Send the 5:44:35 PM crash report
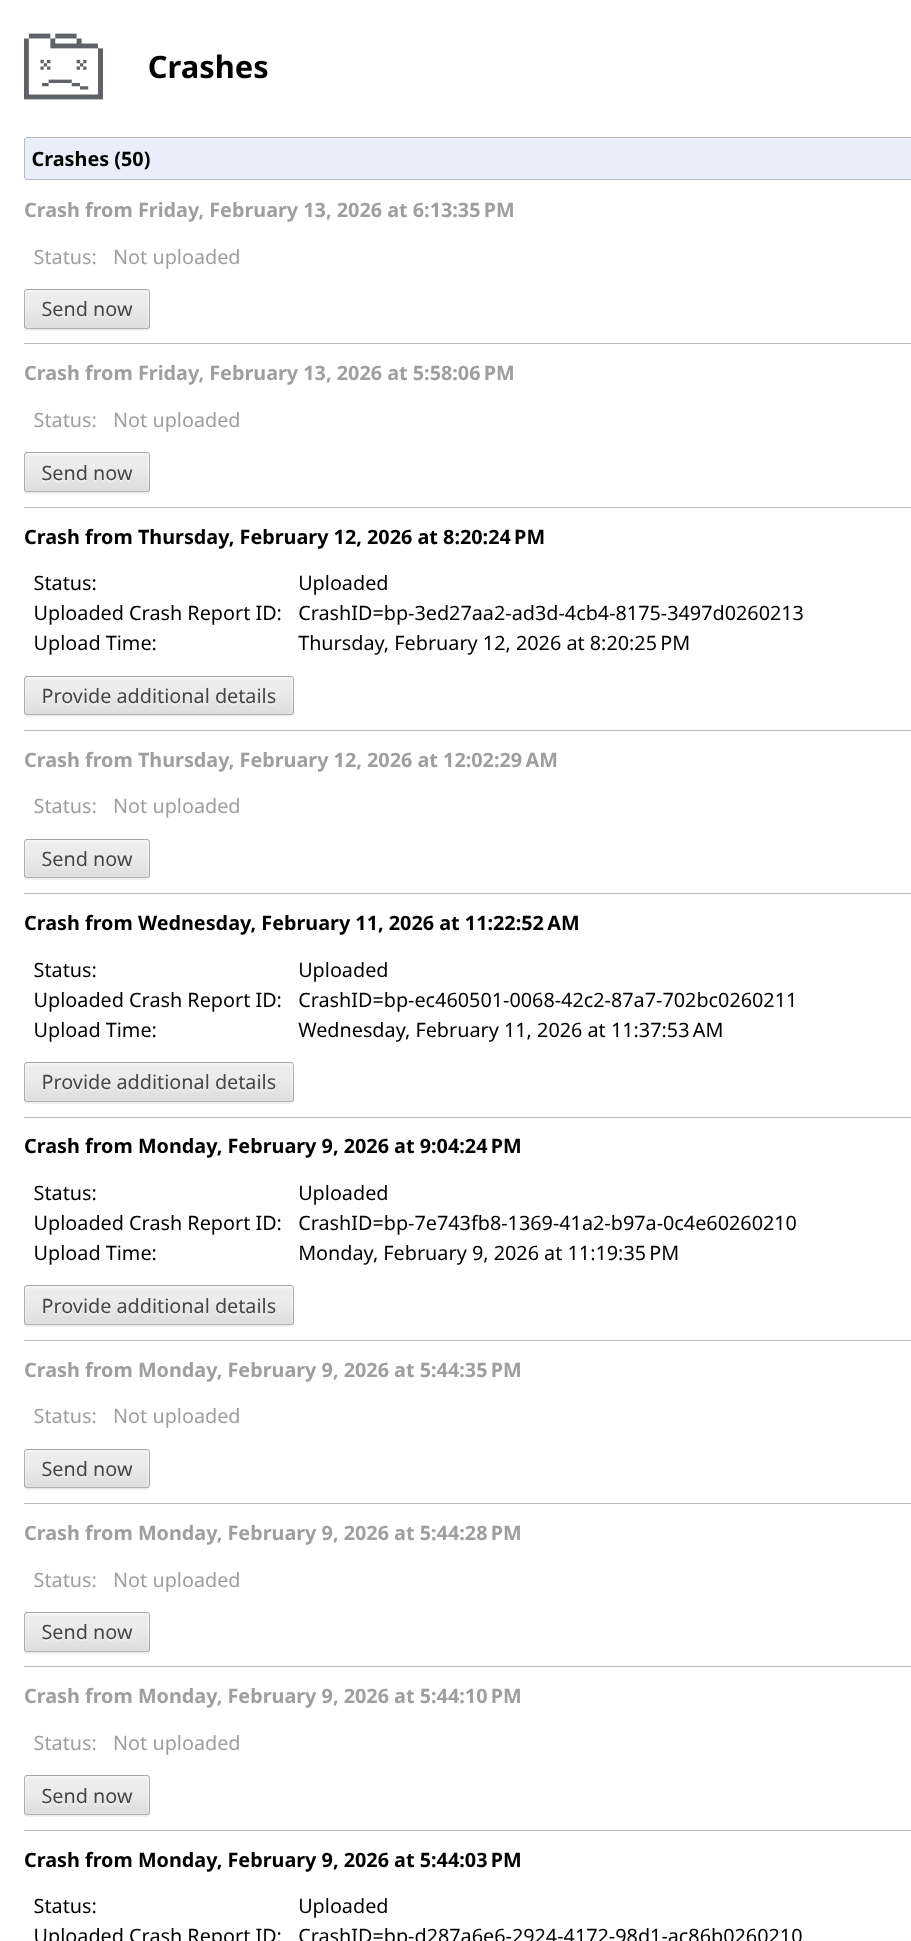This screenshot has width=911, height=1941. click(87, 1469)
